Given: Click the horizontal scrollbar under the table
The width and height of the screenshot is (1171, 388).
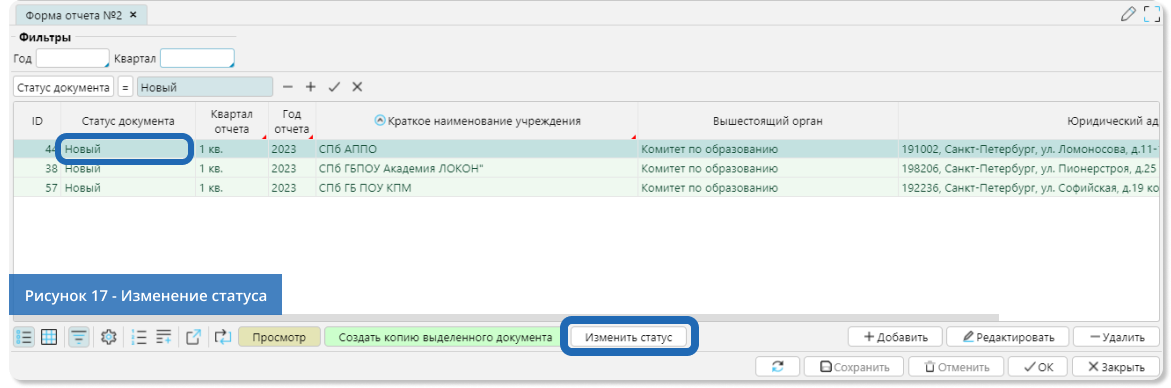Looking at the screenshot, I should click(506, 318).
